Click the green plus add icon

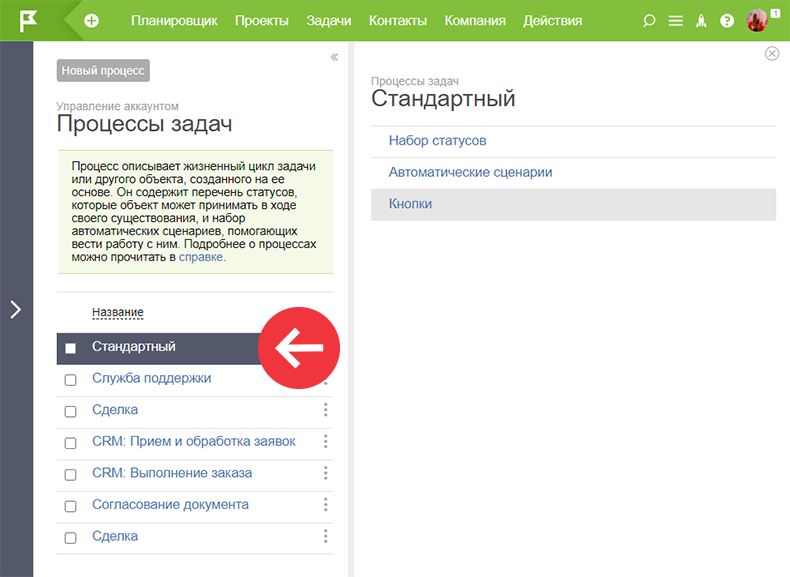tap(91, 21)
